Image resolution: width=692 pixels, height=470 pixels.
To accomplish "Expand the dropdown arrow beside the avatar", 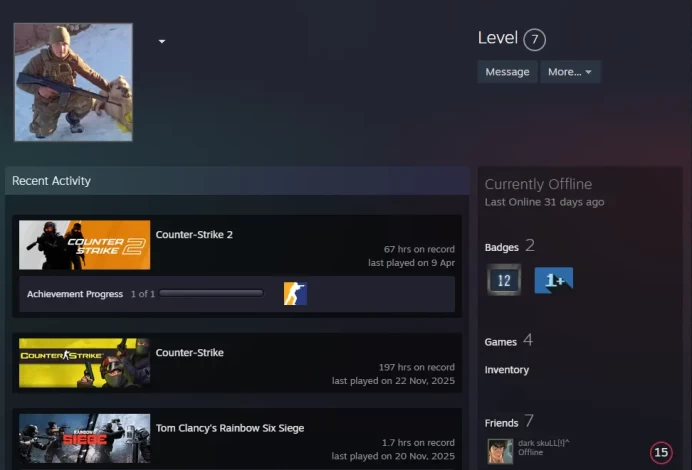I will pos(162,41).
